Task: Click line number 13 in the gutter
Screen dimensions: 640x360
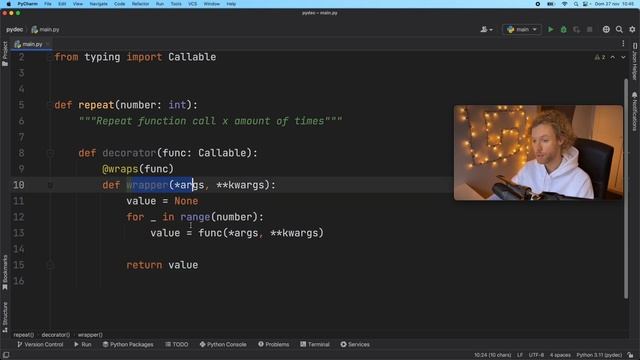Action: [19, 233]
